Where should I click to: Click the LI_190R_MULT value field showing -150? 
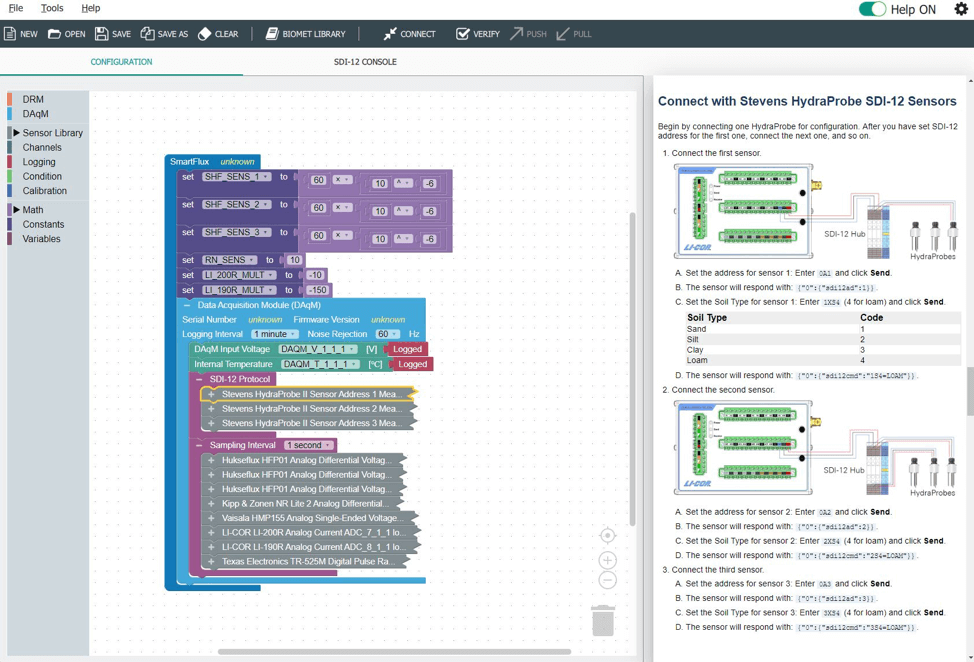tap(319, 290)
